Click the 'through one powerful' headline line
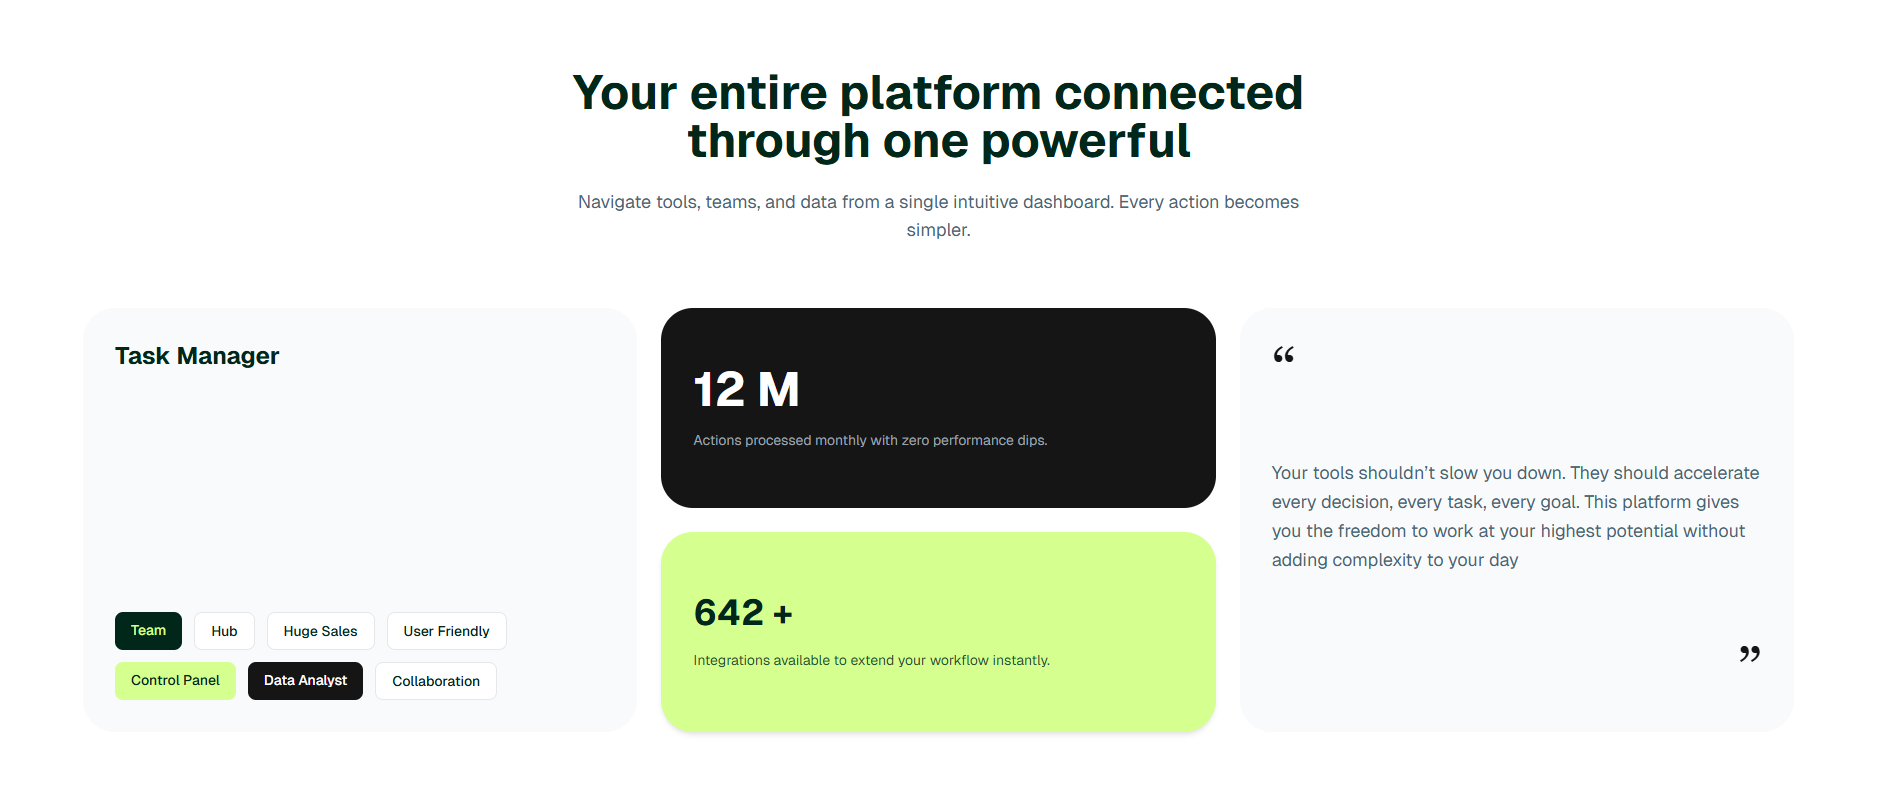Screen dimensions: 1881x785 click(938, 141)
